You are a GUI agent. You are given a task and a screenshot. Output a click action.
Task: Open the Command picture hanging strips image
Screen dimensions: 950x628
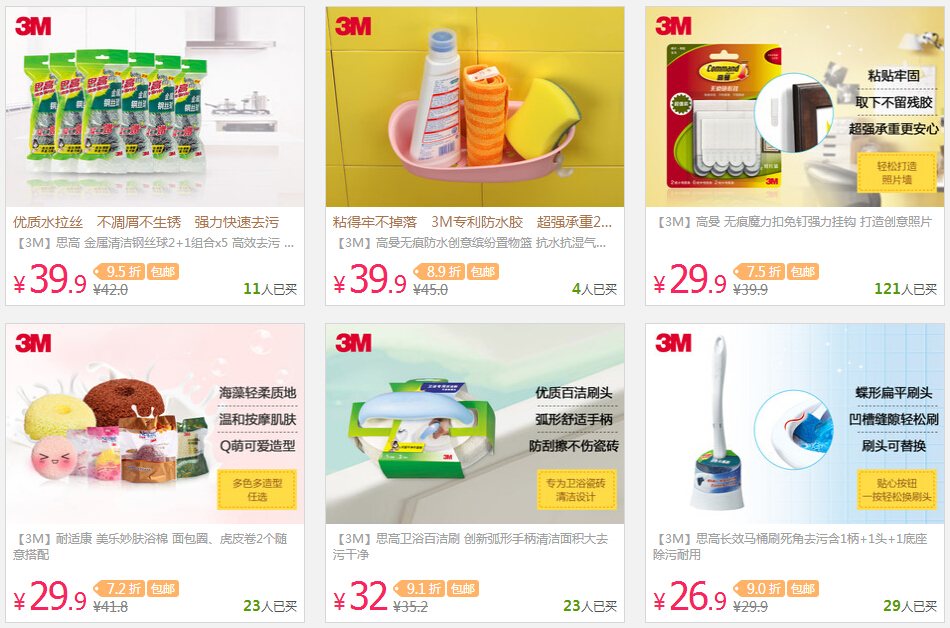click(x=795, y=107)
